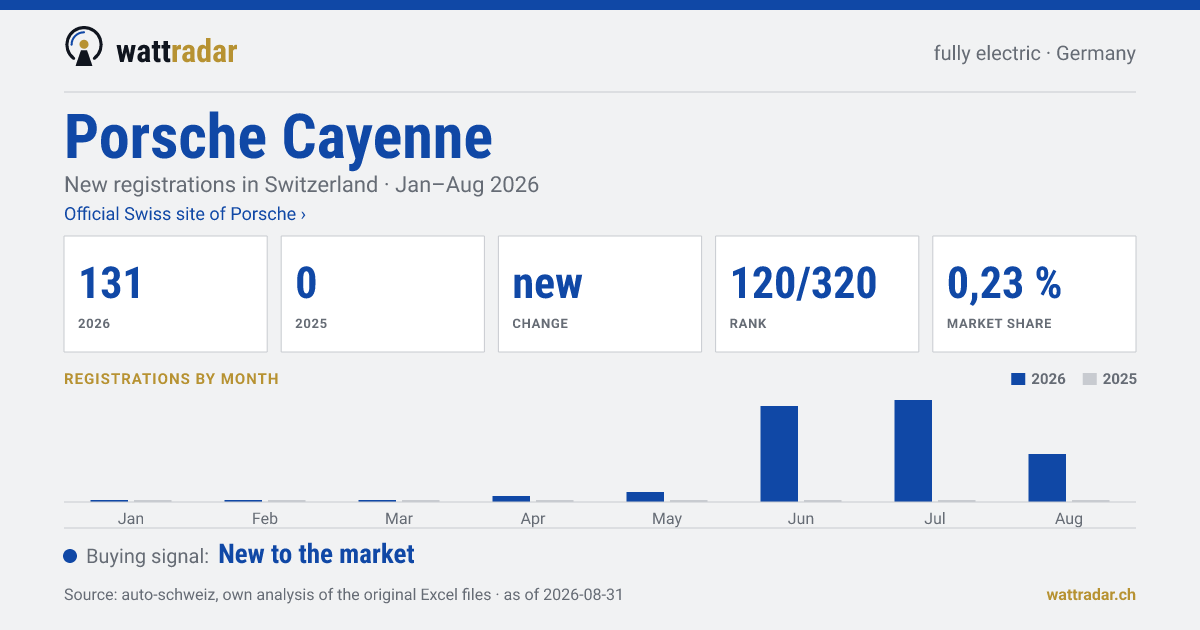Click the blue buying signal dot
Viewport: 1200px width, 630px height.
click(x=70, y=556)
